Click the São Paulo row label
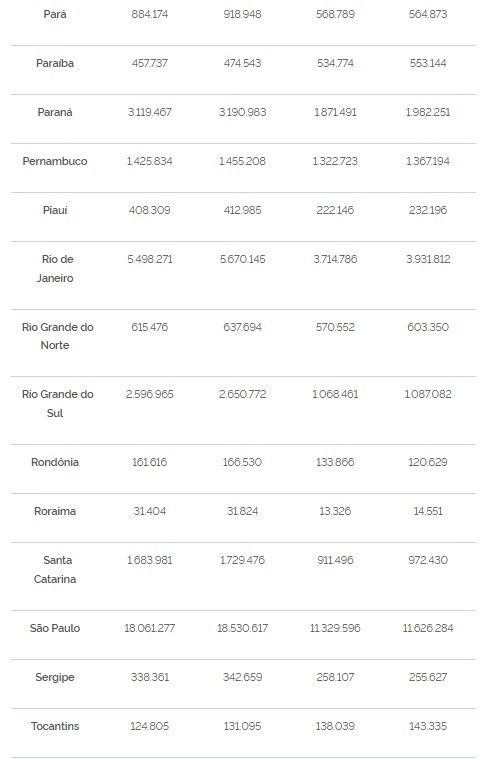485x760 pixels. pyautogui.click(x=55, y=629)
